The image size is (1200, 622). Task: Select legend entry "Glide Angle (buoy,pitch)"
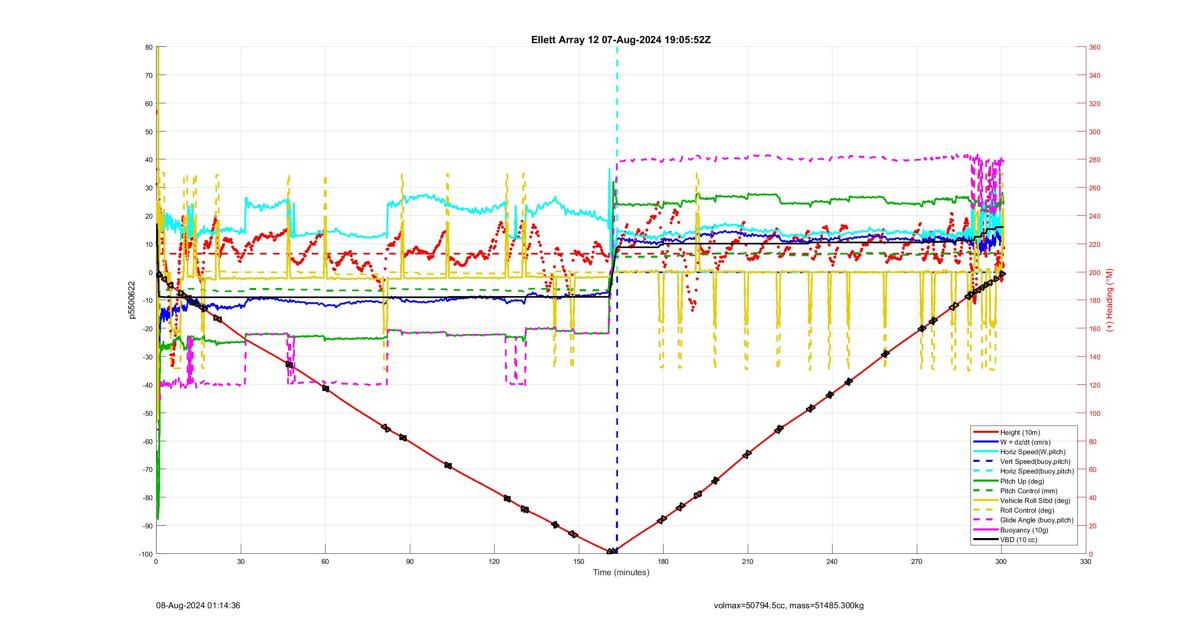(1037, 520)
